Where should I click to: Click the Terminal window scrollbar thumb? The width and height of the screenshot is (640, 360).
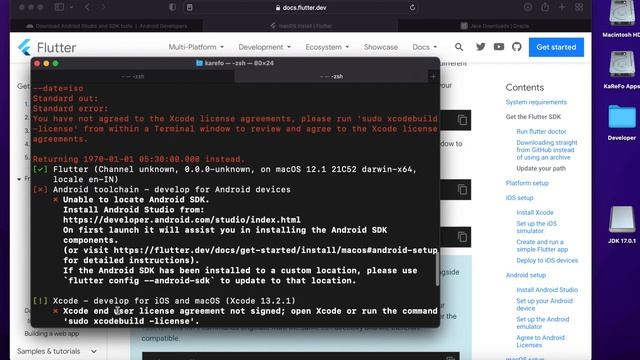[437, 269]
